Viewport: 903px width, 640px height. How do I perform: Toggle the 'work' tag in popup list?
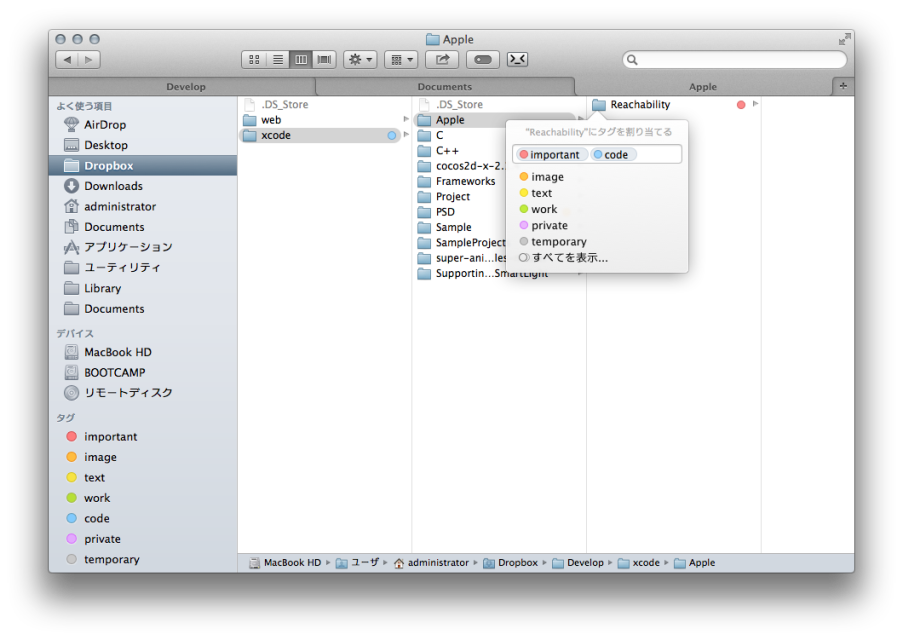[544, 210]
